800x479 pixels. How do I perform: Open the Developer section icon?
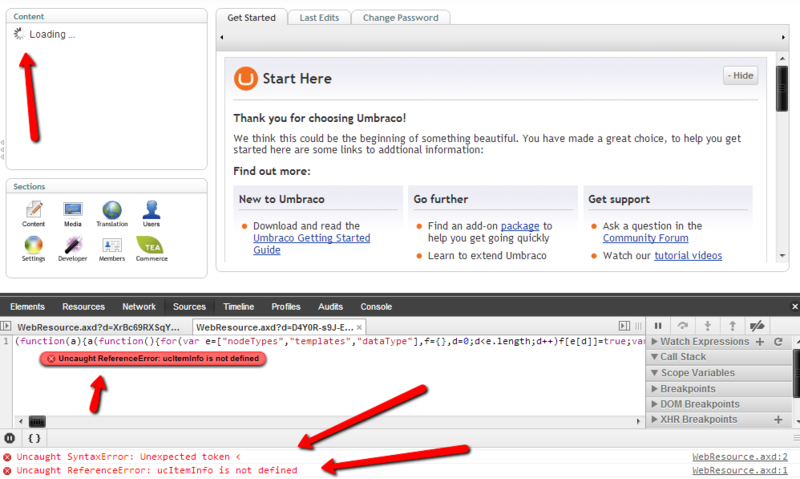pyautogui.click(x=72, y=248)
